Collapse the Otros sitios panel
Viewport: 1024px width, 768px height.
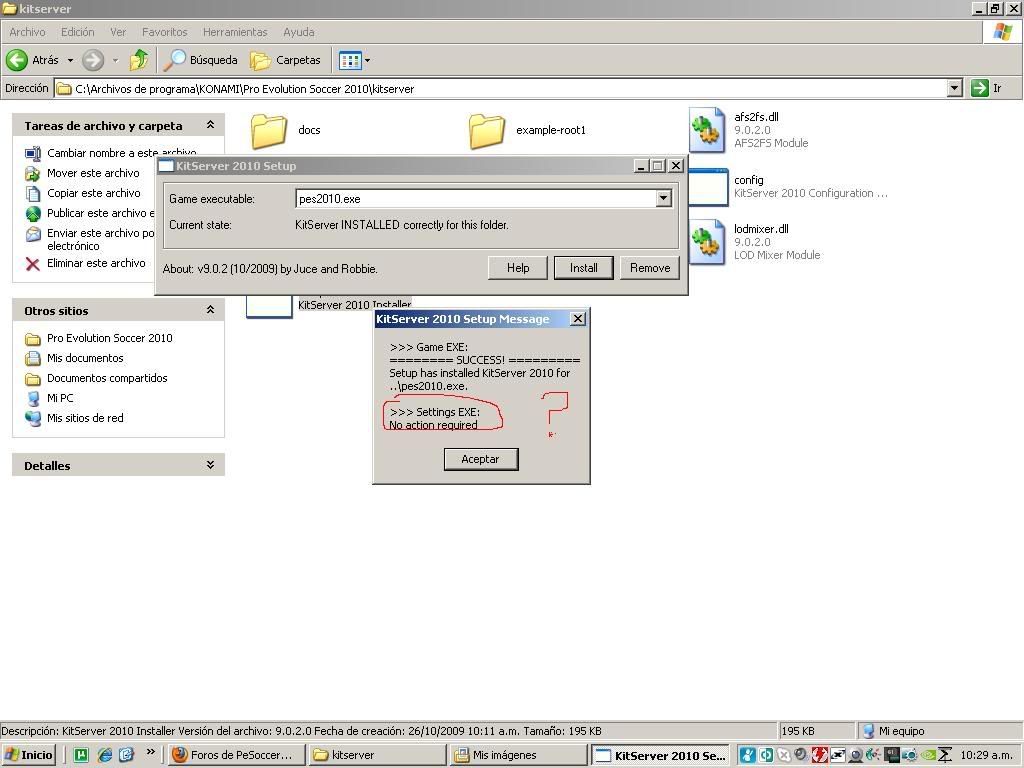[210, 310]
